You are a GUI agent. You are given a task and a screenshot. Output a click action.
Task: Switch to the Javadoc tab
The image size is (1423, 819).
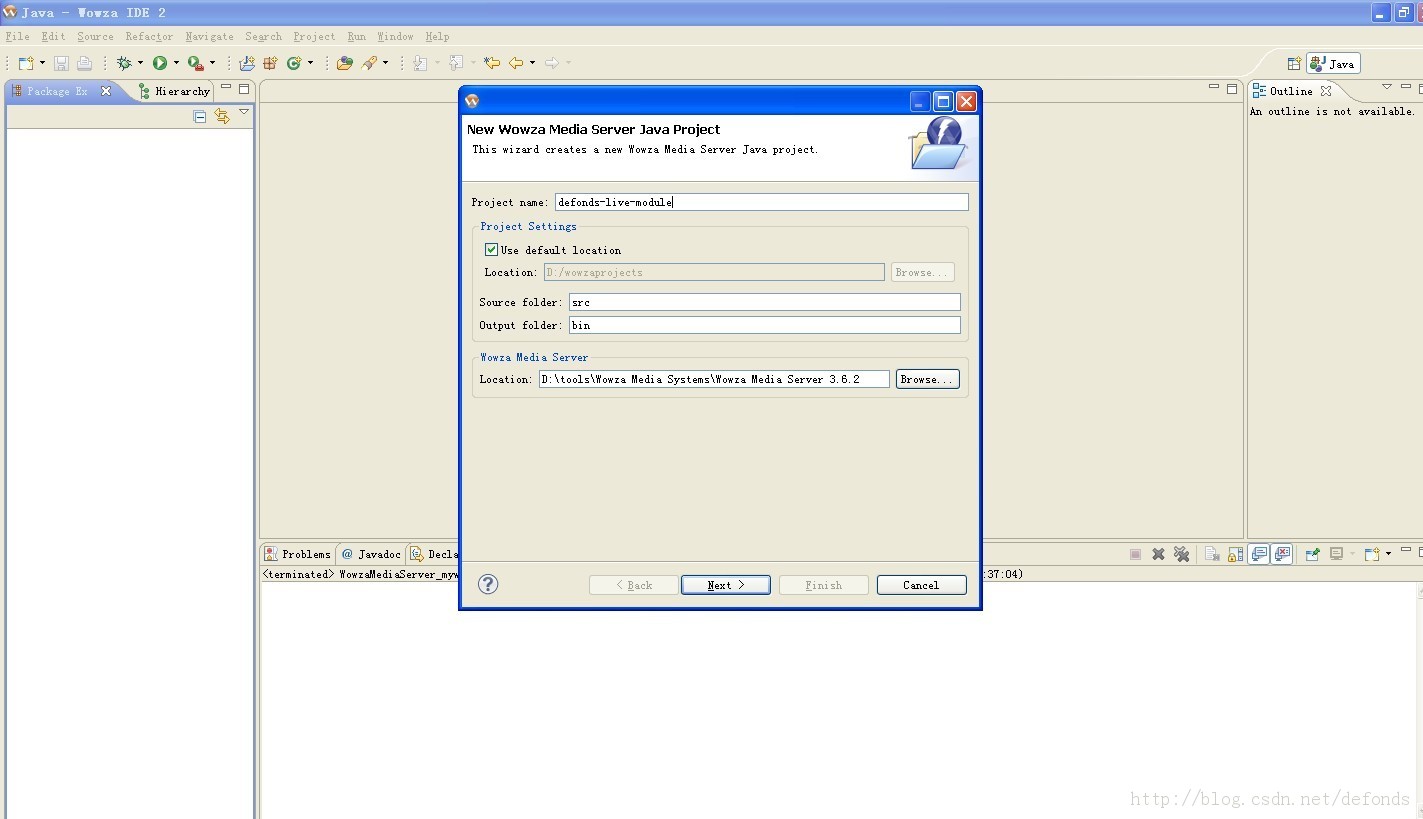click(x=371, y=554)
